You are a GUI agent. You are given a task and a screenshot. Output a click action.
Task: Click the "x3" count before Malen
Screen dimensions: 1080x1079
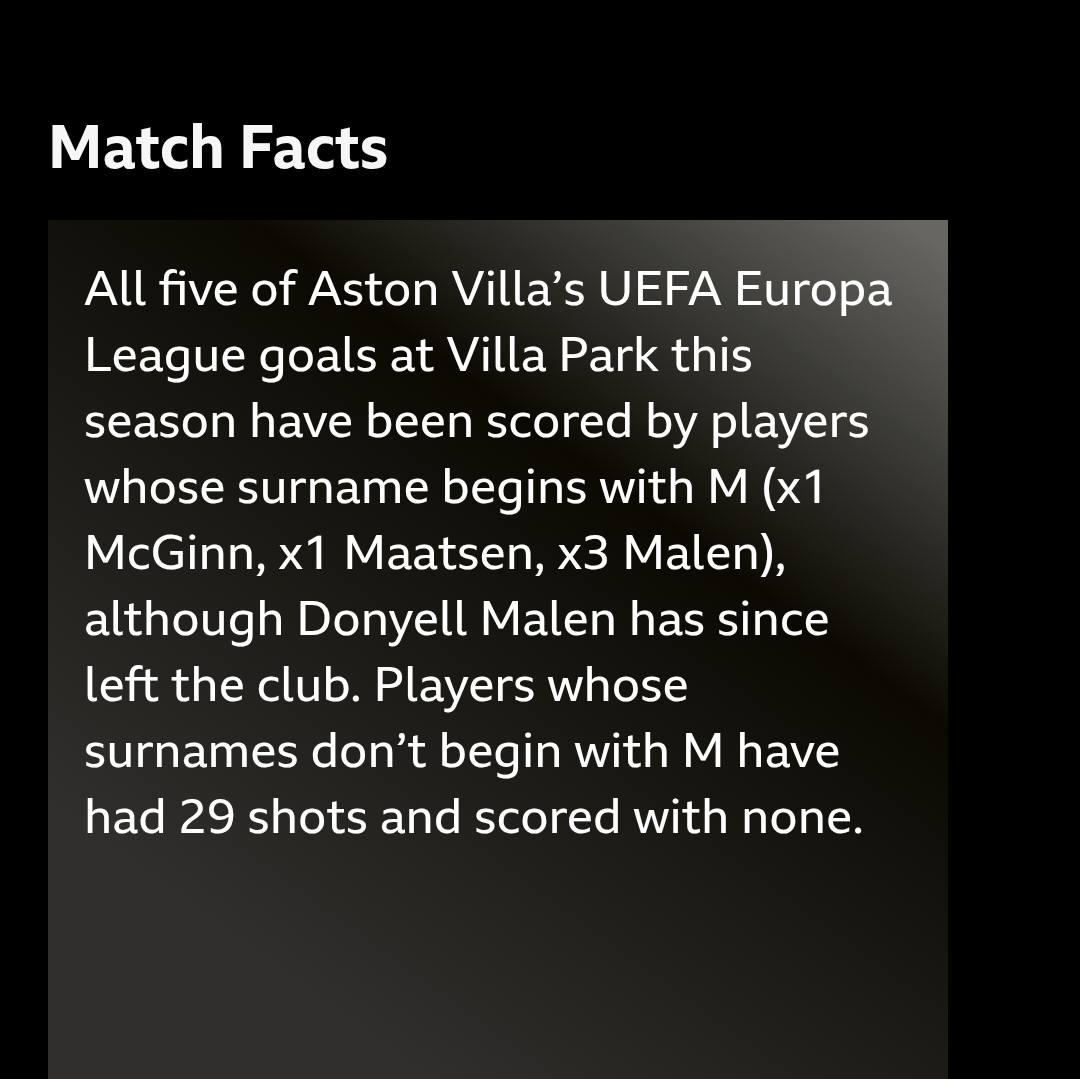click(582, 554)
